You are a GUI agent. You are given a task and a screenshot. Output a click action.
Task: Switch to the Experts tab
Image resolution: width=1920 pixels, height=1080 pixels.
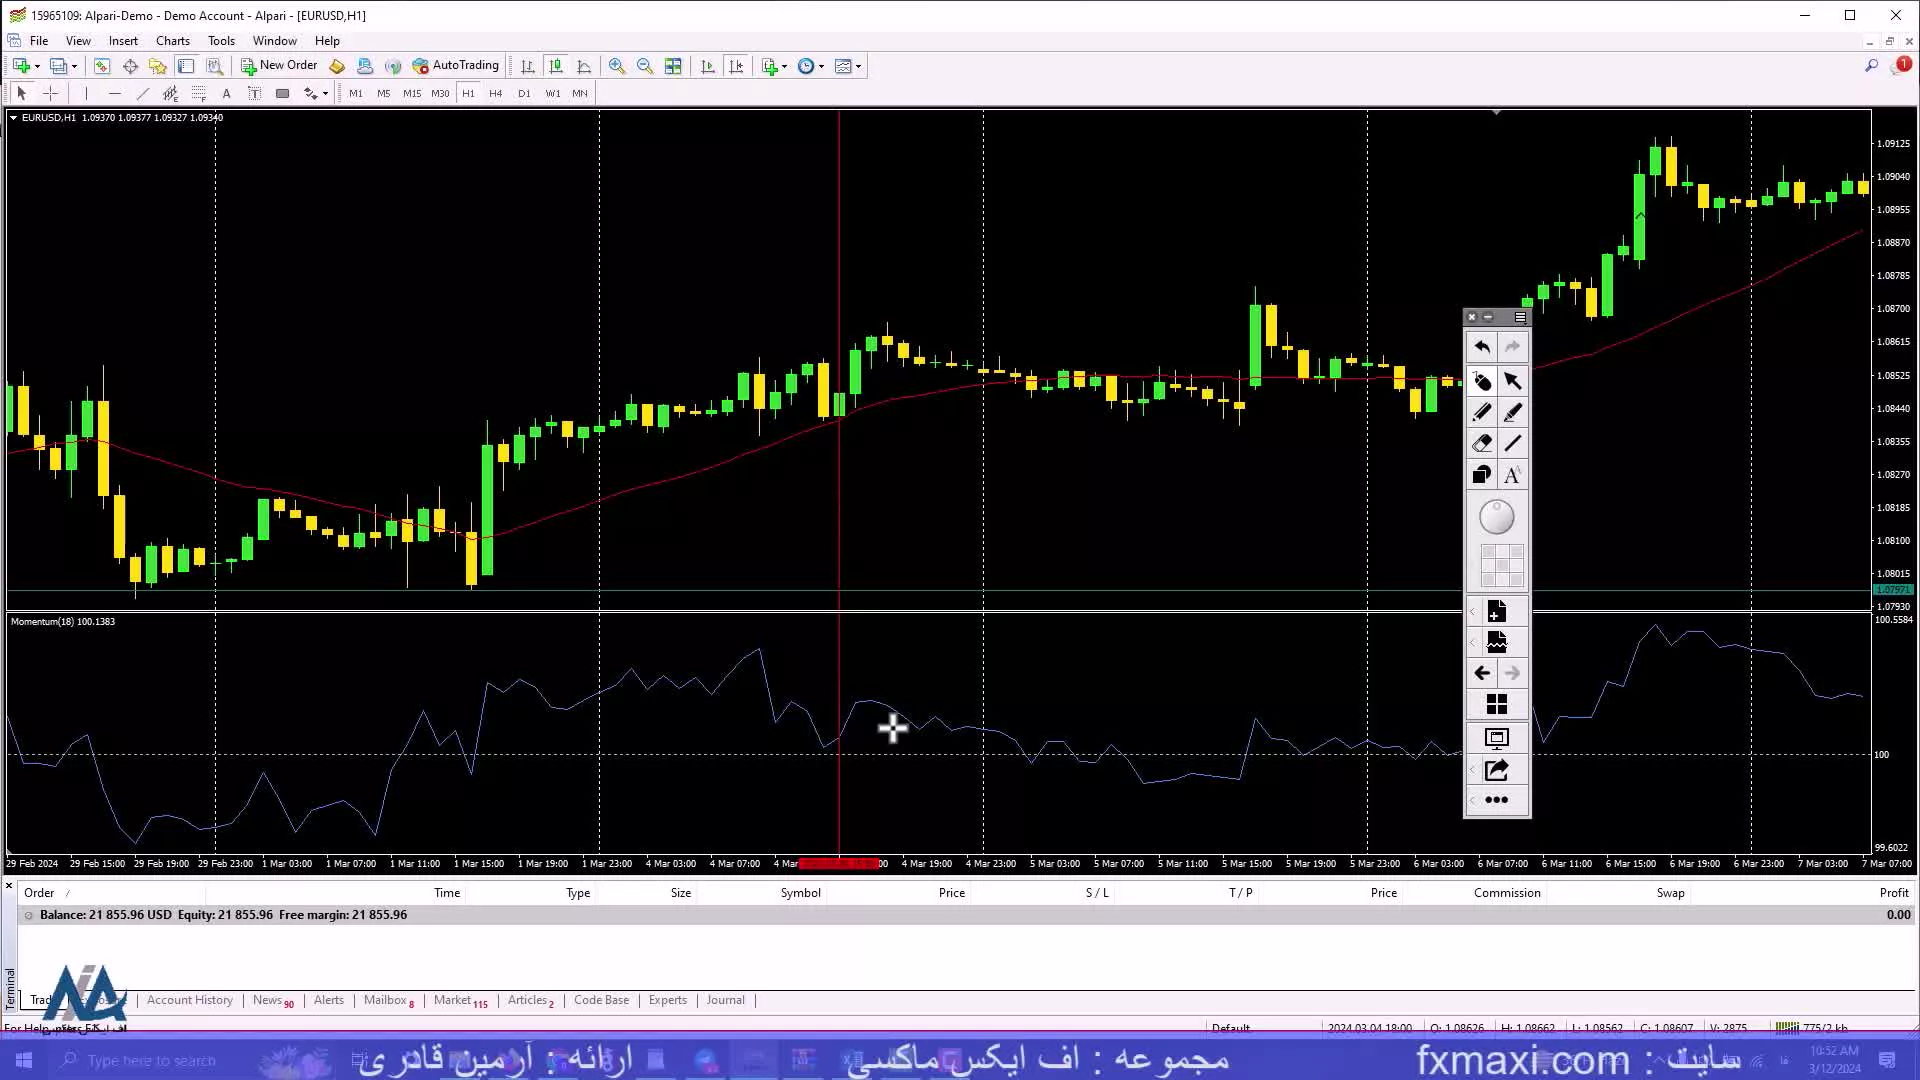667,998
